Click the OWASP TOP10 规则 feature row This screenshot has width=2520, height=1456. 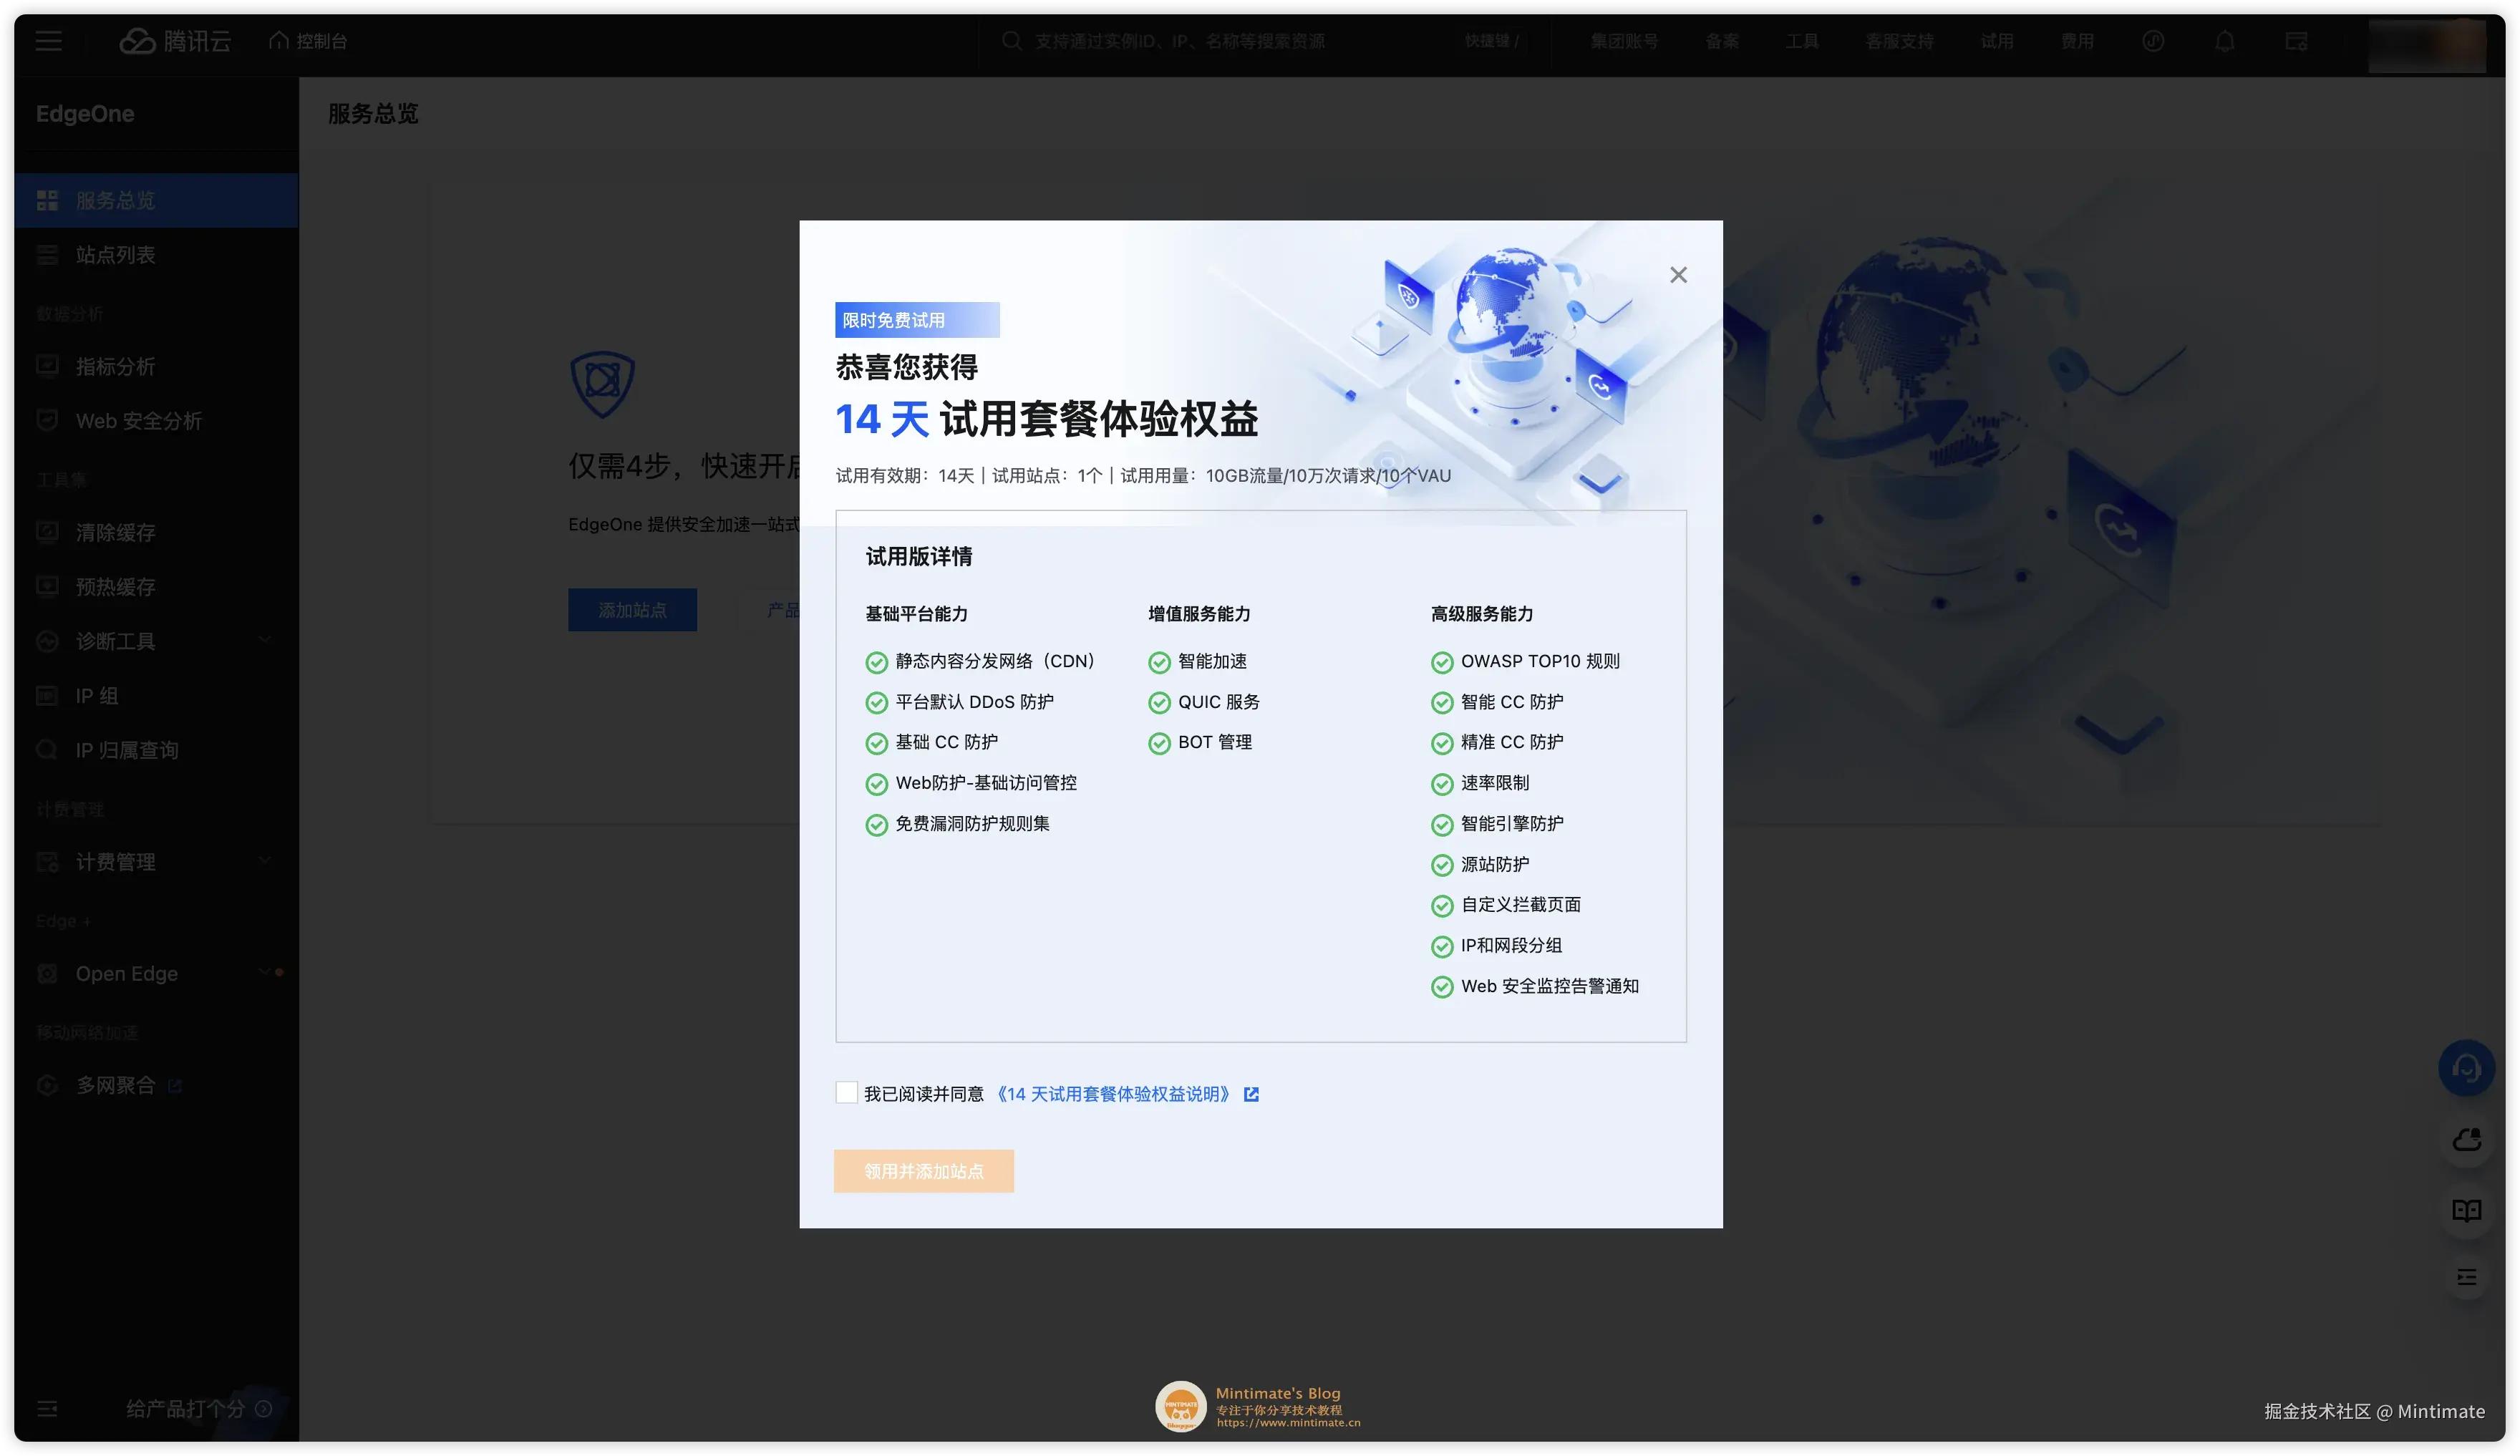tap(1525, 661)
